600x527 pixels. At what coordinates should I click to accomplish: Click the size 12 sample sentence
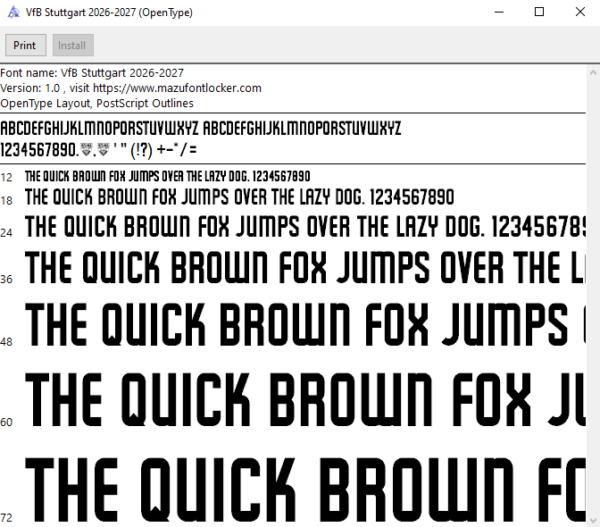[x=167, y=176]
